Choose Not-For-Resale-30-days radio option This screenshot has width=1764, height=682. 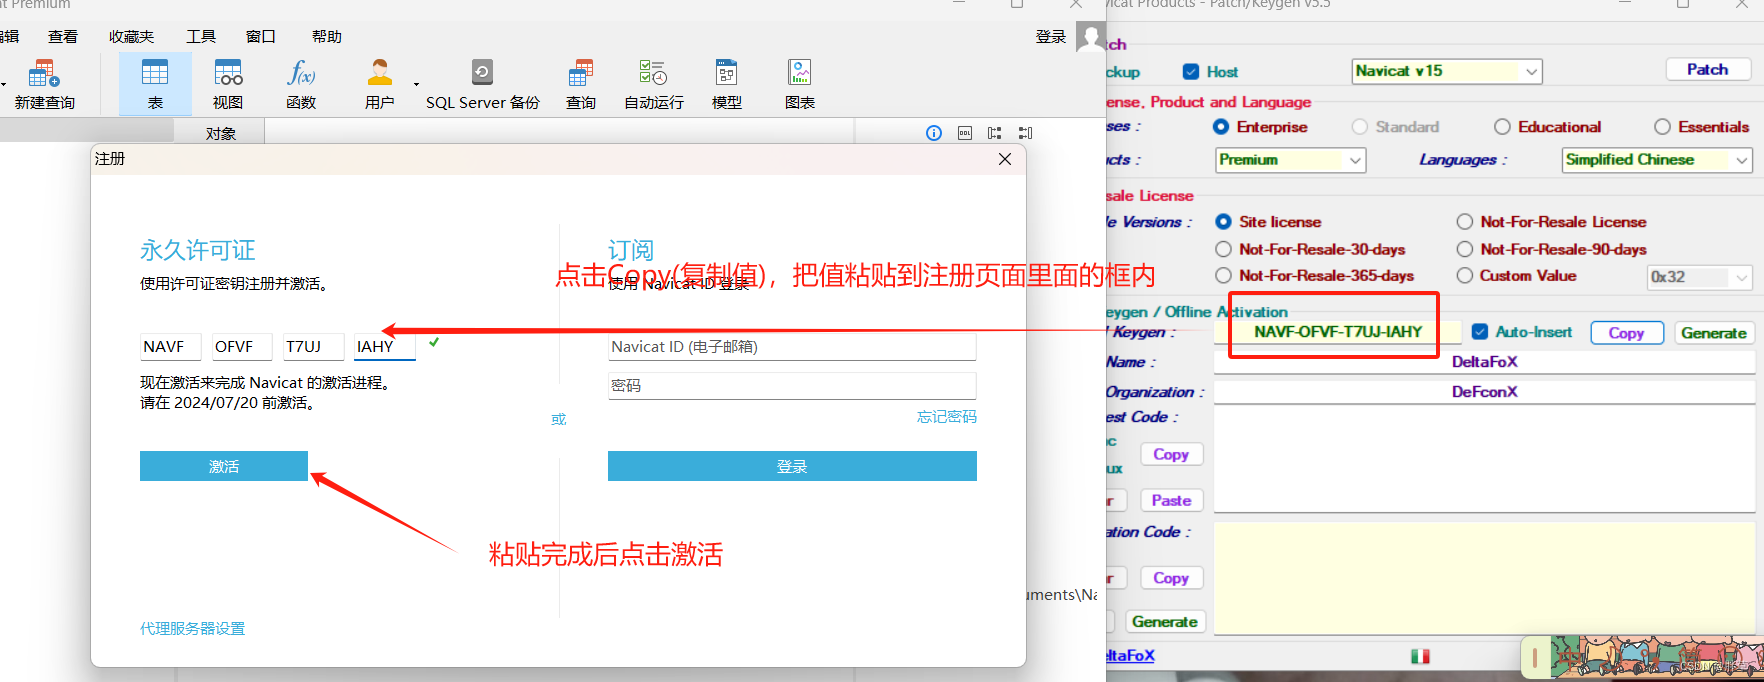tap(1223, 249)
